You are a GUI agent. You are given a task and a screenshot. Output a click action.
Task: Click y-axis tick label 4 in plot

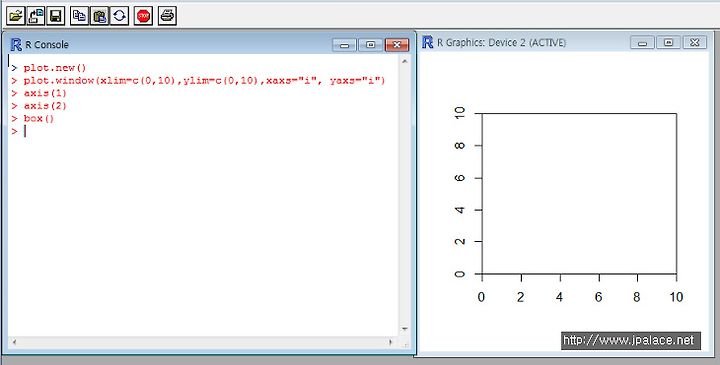[x=459, y=210]
